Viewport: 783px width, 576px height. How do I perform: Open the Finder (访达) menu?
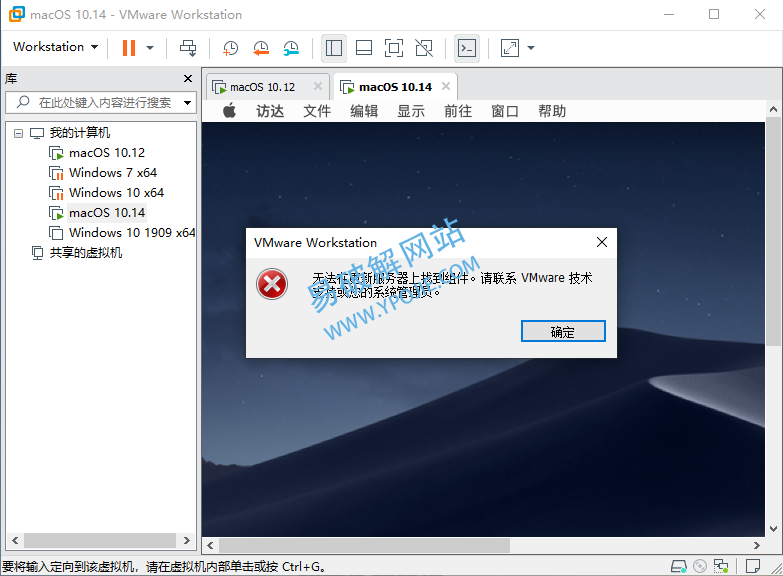[270, 111]
